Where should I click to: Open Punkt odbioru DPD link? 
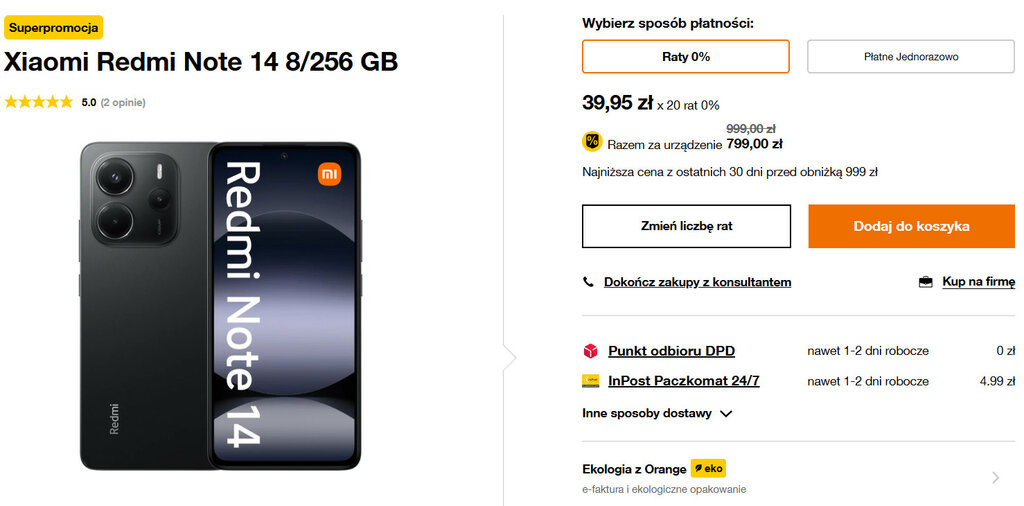point(671,351)
